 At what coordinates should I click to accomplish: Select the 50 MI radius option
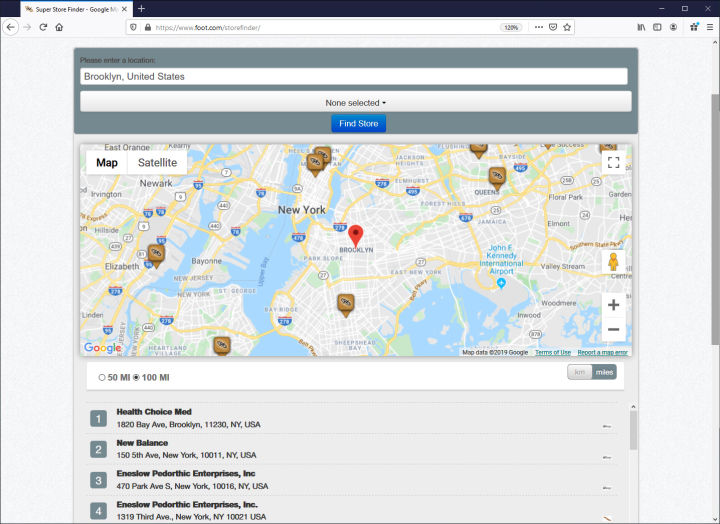coord(102,378)
